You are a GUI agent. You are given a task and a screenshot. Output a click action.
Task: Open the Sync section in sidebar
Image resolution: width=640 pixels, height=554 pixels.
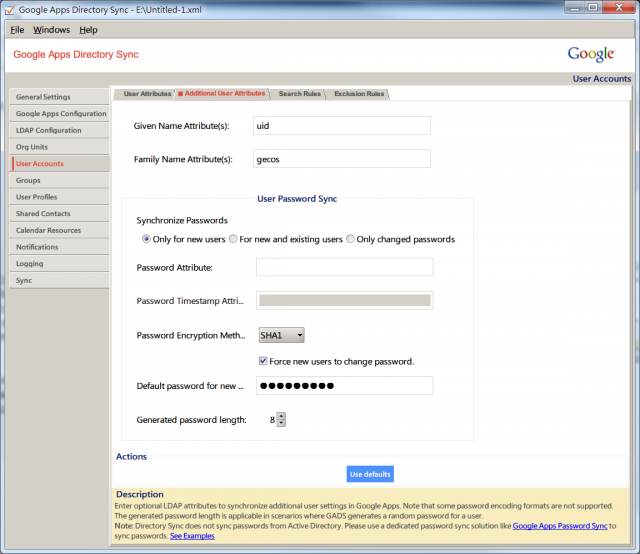[60, 280]
